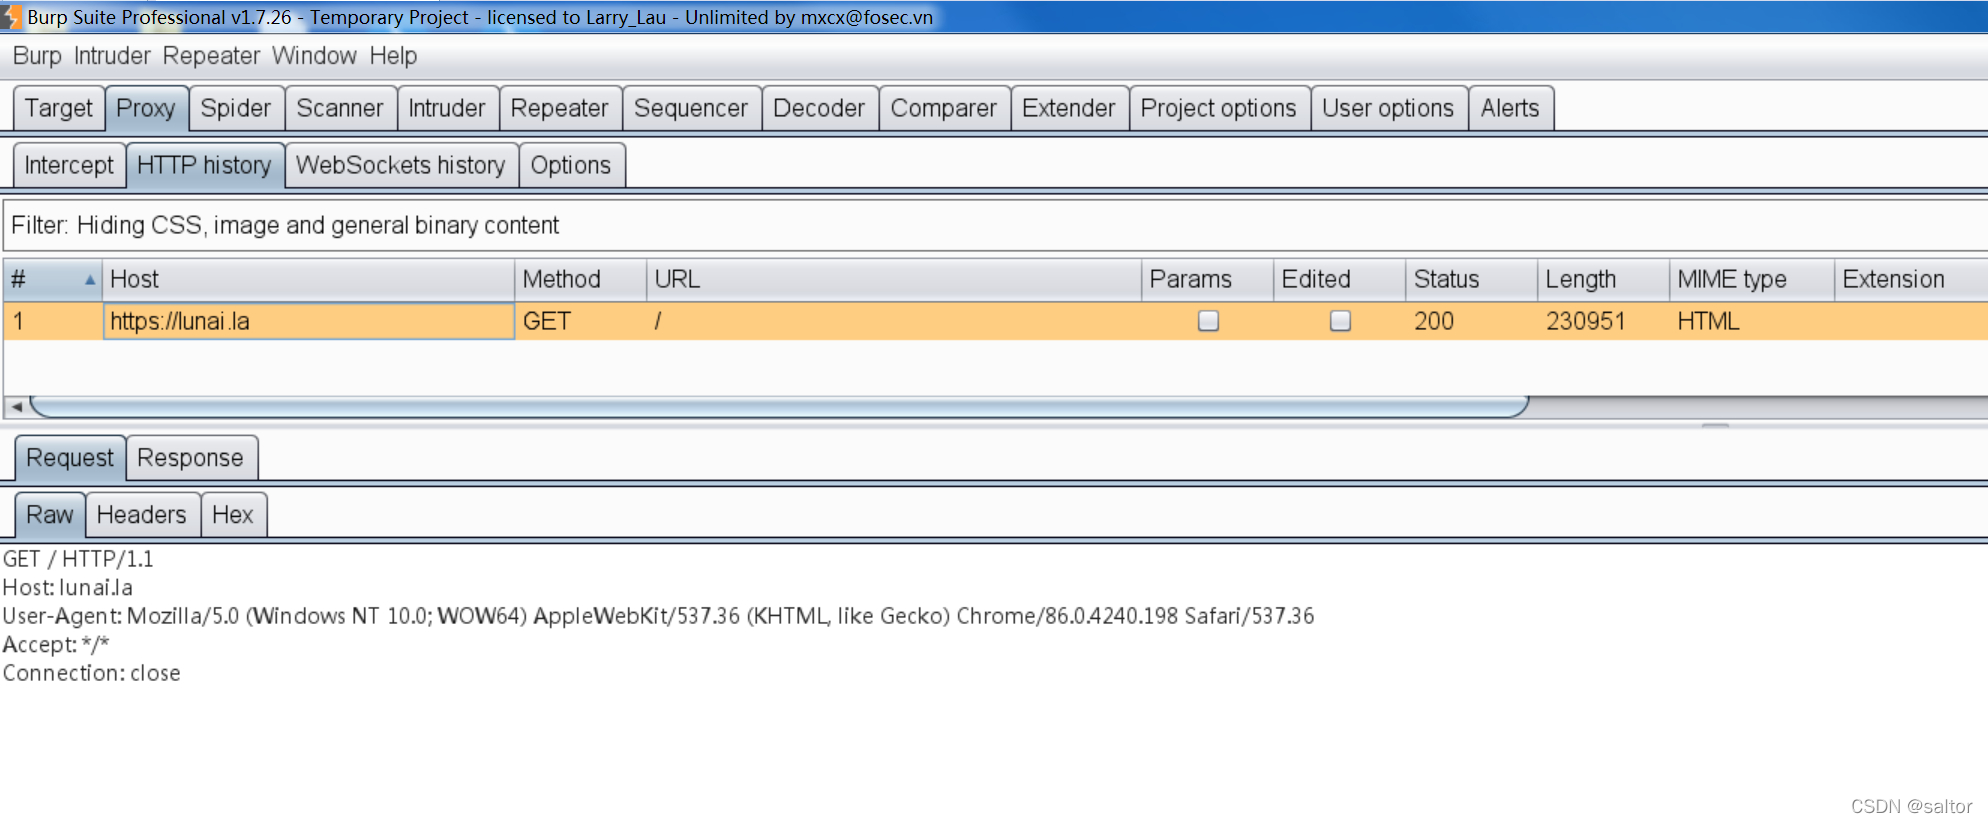Select the Raw view tab

click(x=50, y=515)
